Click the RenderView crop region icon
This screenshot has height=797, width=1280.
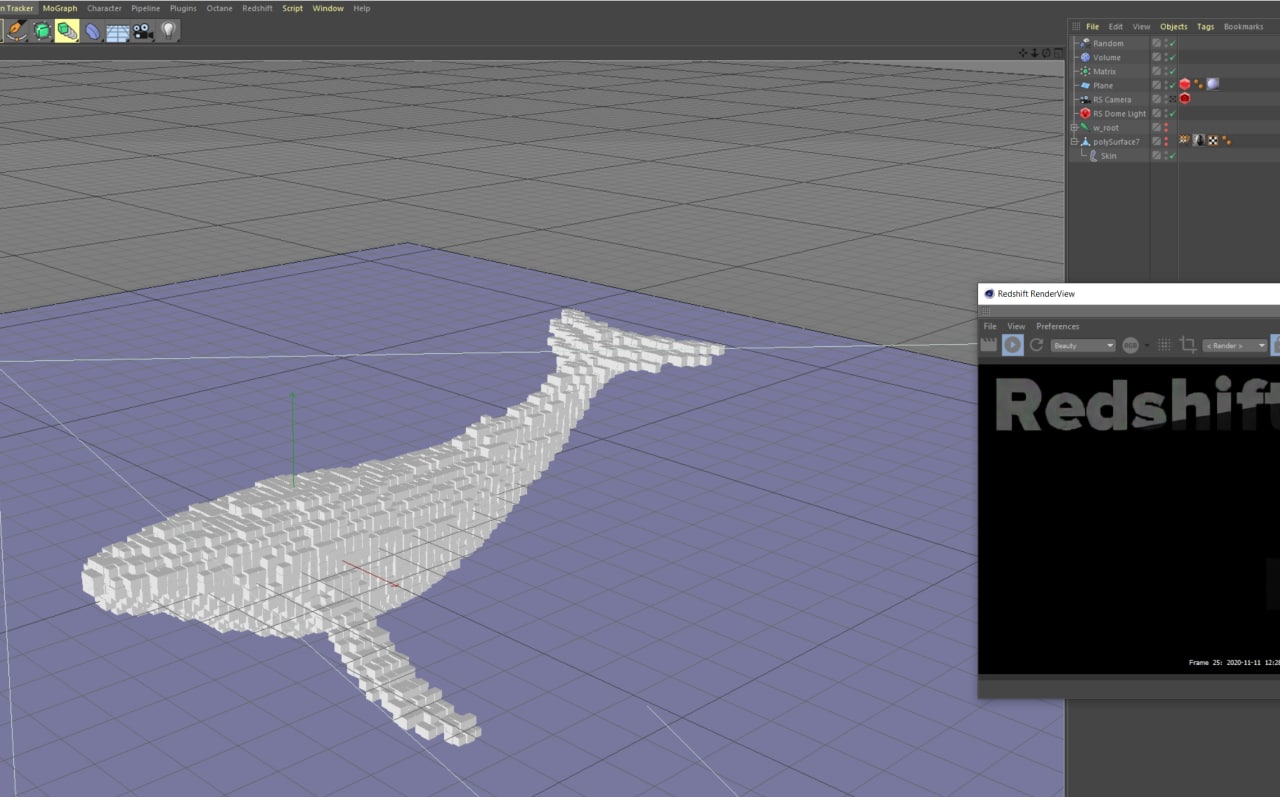click(x=1188, y=345)
